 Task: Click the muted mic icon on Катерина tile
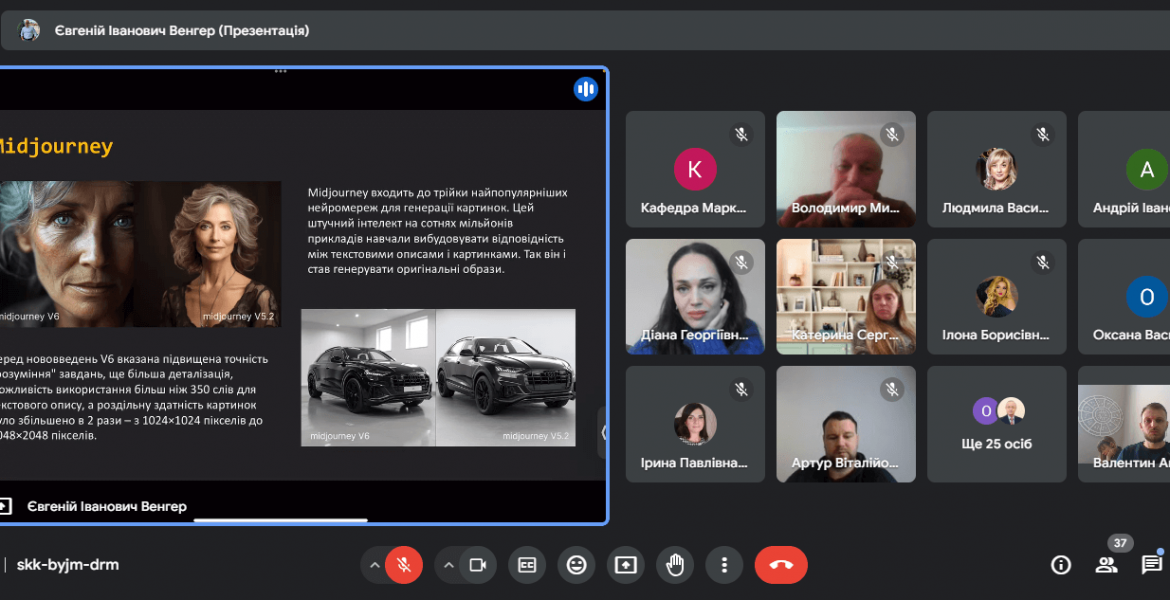point(892,262)
